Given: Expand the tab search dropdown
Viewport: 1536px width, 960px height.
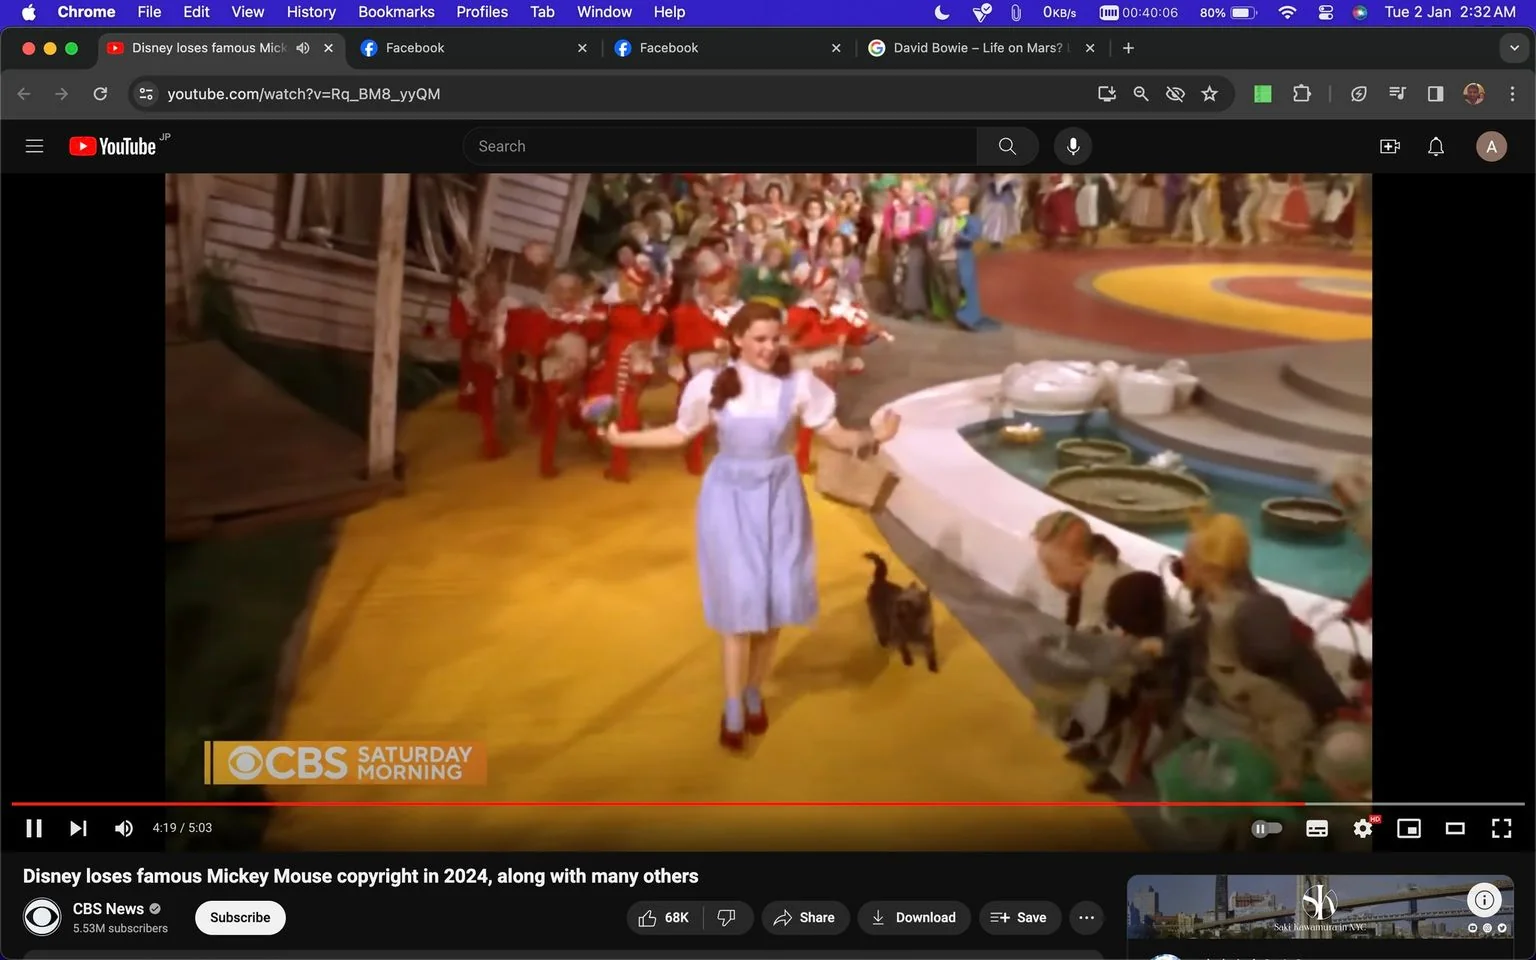Looking at the screenshot, I should 1514,48.
